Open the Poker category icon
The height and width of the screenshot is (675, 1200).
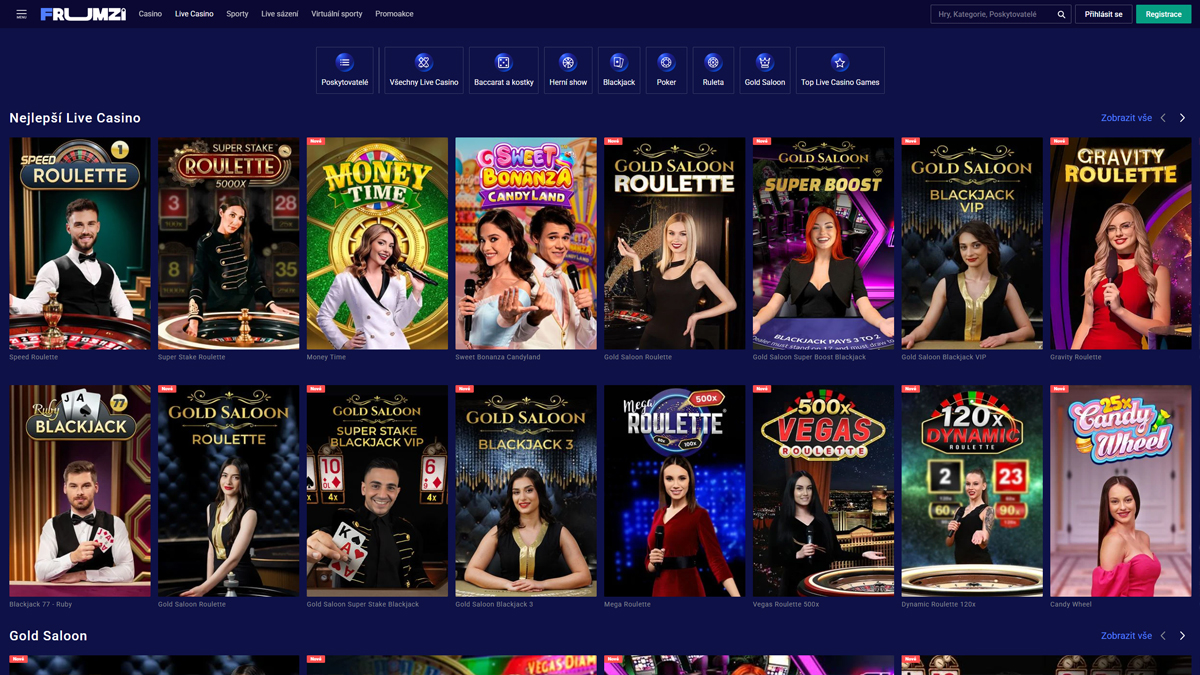(666, 63)
